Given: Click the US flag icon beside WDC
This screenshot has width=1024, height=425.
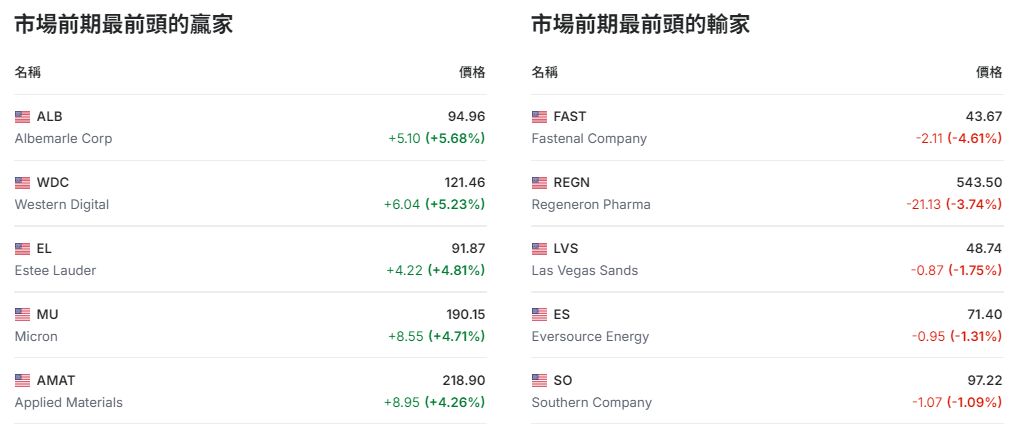Looking at the screenshot, I should point(22,183).
